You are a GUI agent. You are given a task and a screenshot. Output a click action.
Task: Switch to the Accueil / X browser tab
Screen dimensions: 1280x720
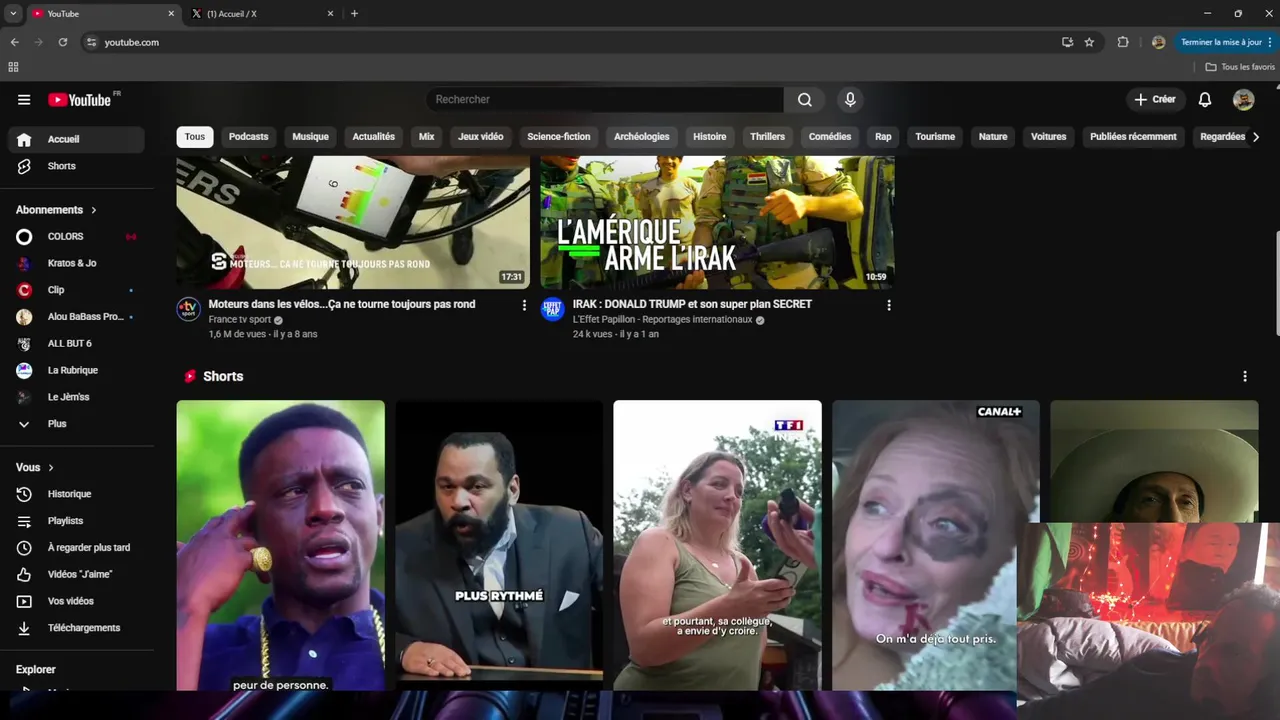pyautogui.click(x=262, y=14)
